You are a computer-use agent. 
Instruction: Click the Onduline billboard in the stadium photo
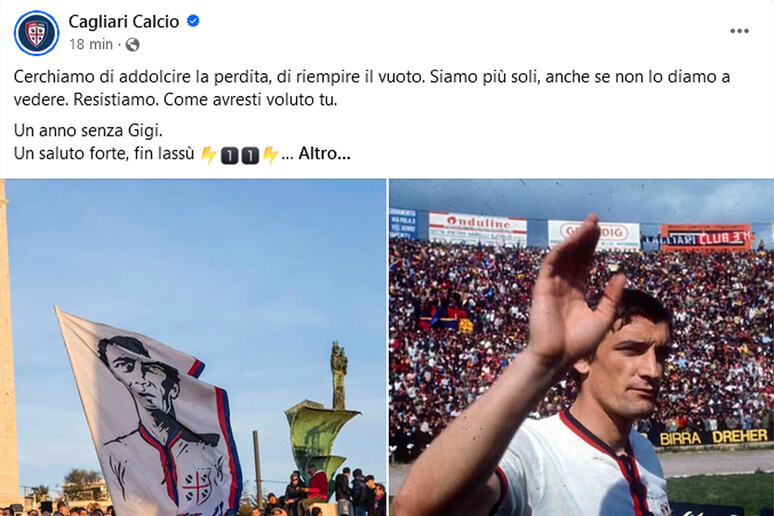[477, 230]
